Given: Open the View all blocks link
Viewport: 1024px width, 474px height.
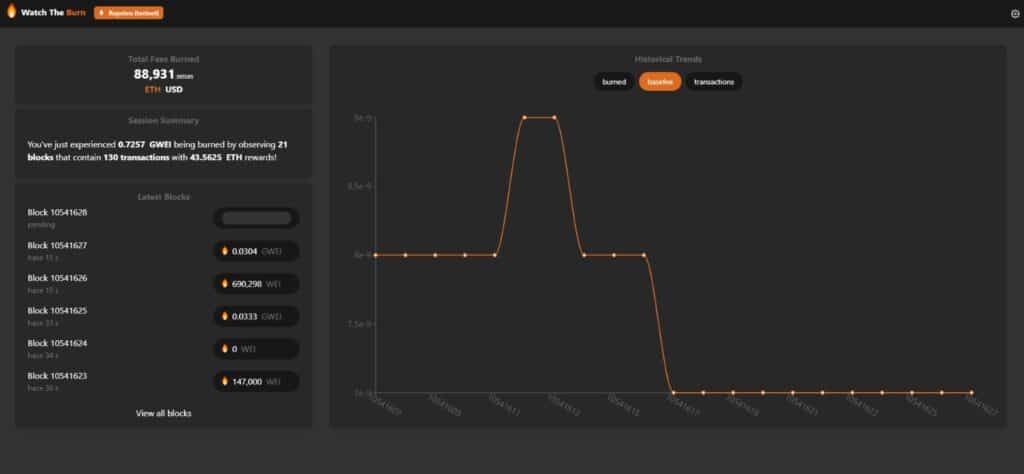Looking at the screenshot, I should click(164, 413).
